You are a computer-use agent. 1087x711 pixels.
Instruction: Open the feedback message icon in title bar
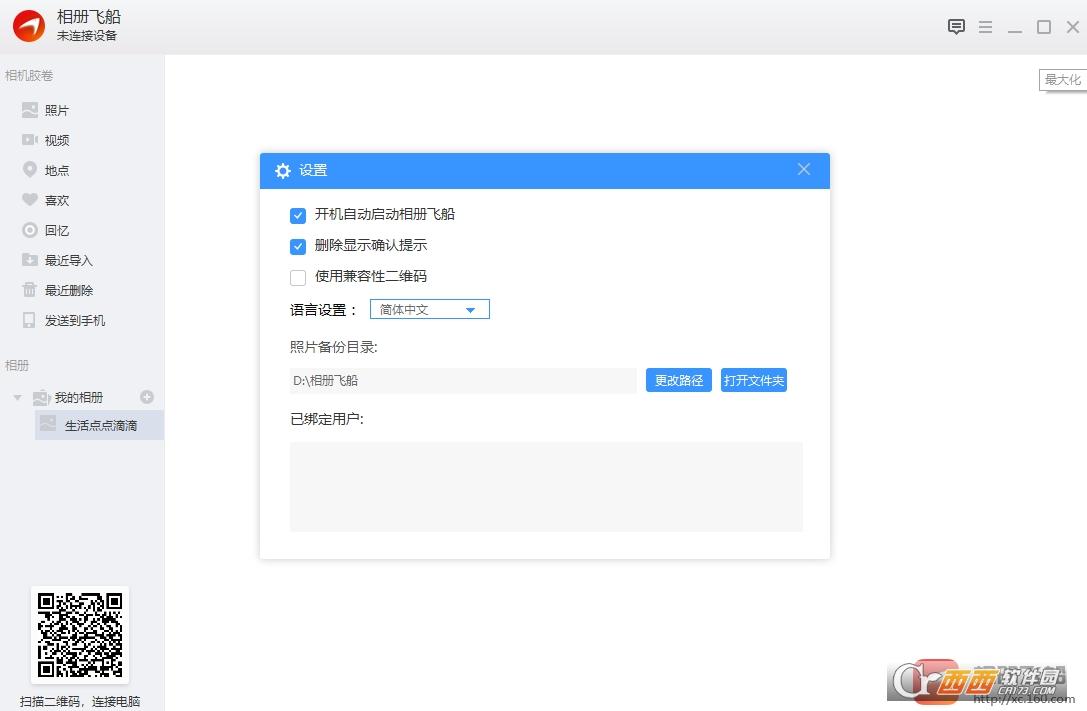[956, 27]
